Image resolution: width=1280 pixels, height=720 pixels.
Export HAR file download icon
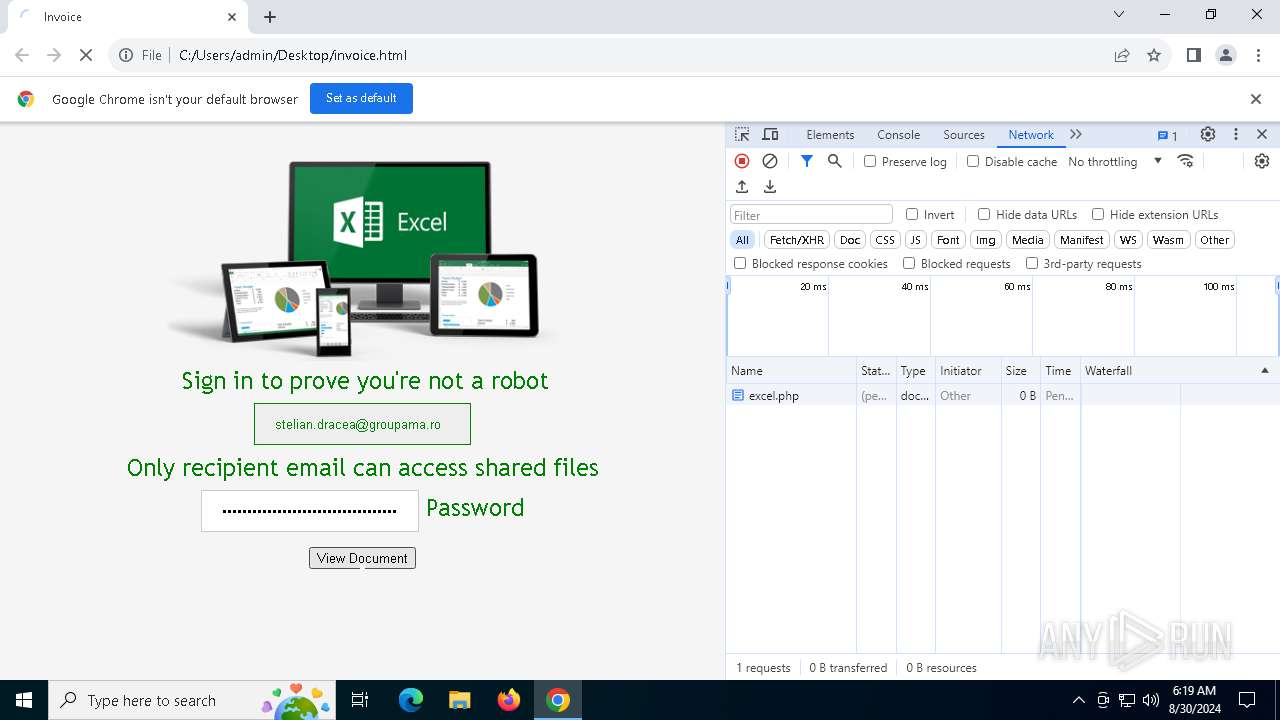(x=770, y=187)
